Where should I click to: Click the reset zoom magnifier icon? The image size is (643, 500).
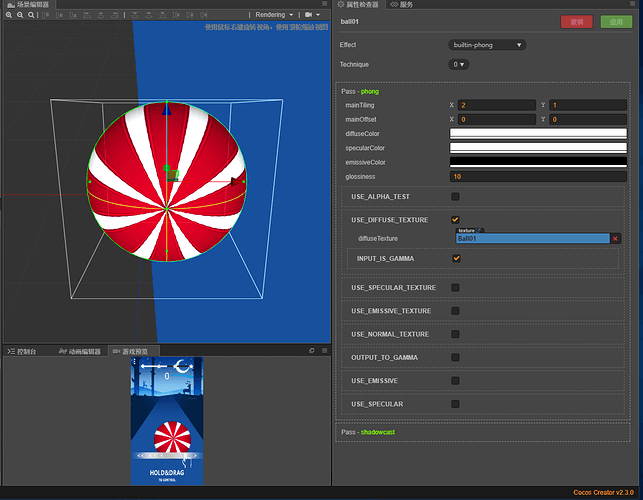pos(31,15)
